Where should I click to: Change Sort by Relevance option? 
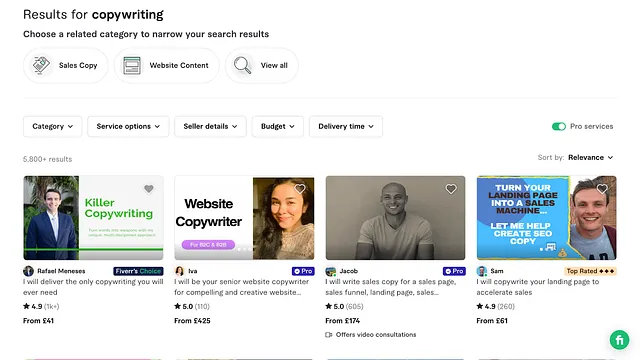[x=590, y=158]
